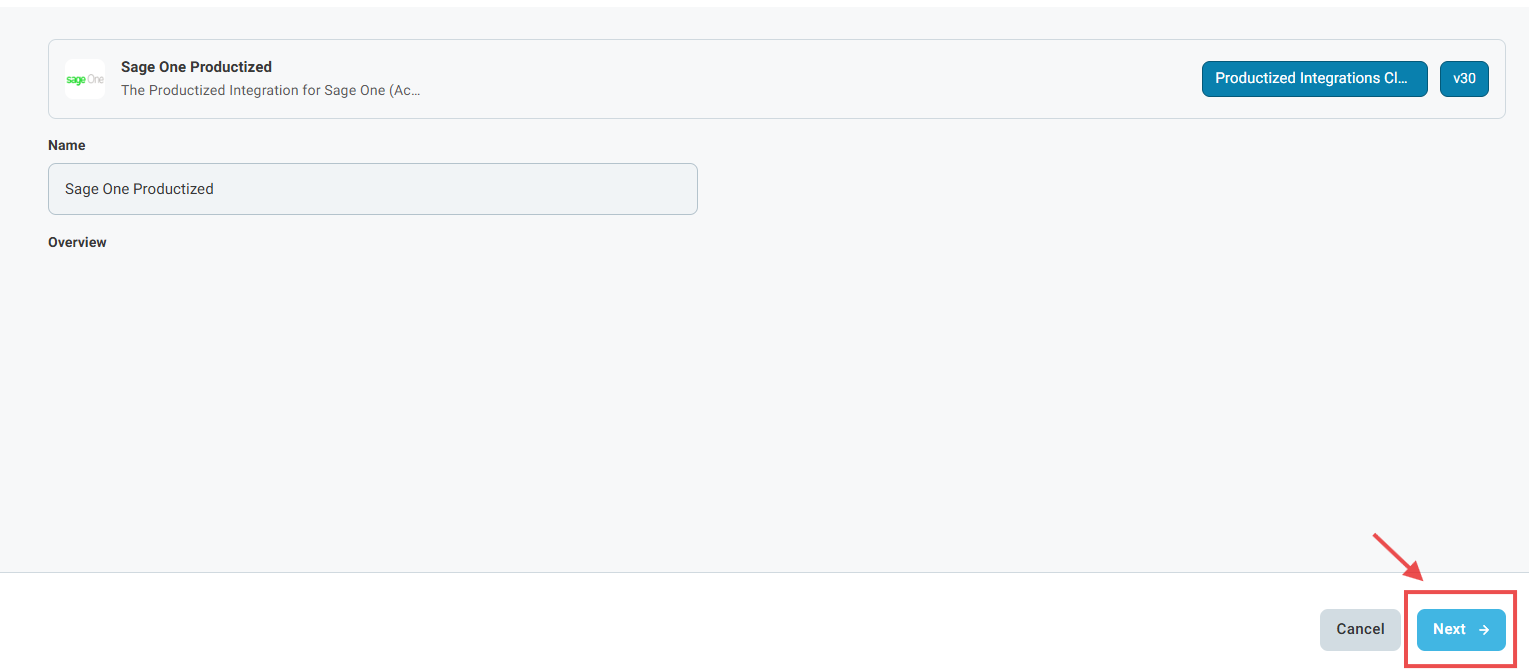The height and width of the screenshot is (671, 1529).
Task: Click the word 'Next' on the blue button
Action: point(1449,630)
